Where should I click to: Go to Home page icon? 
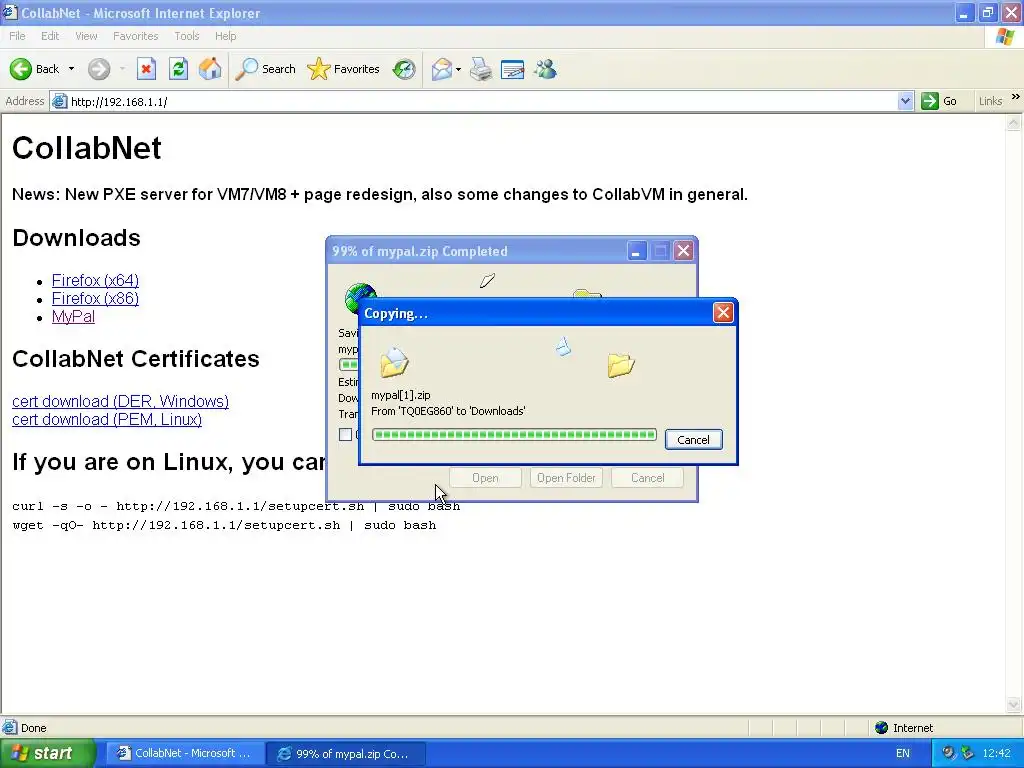click(x=210, y=69)
